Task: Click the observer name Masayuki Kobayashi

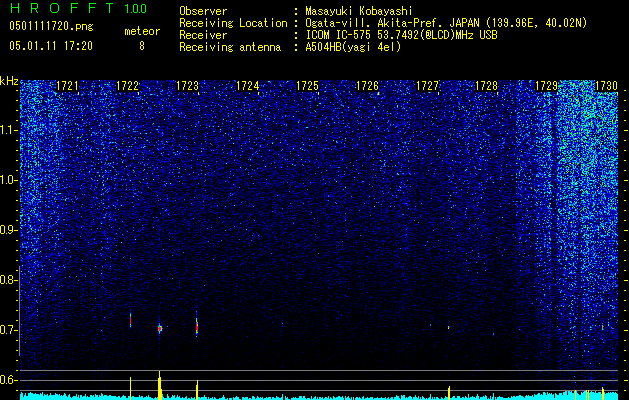Action: pos(359,11)
